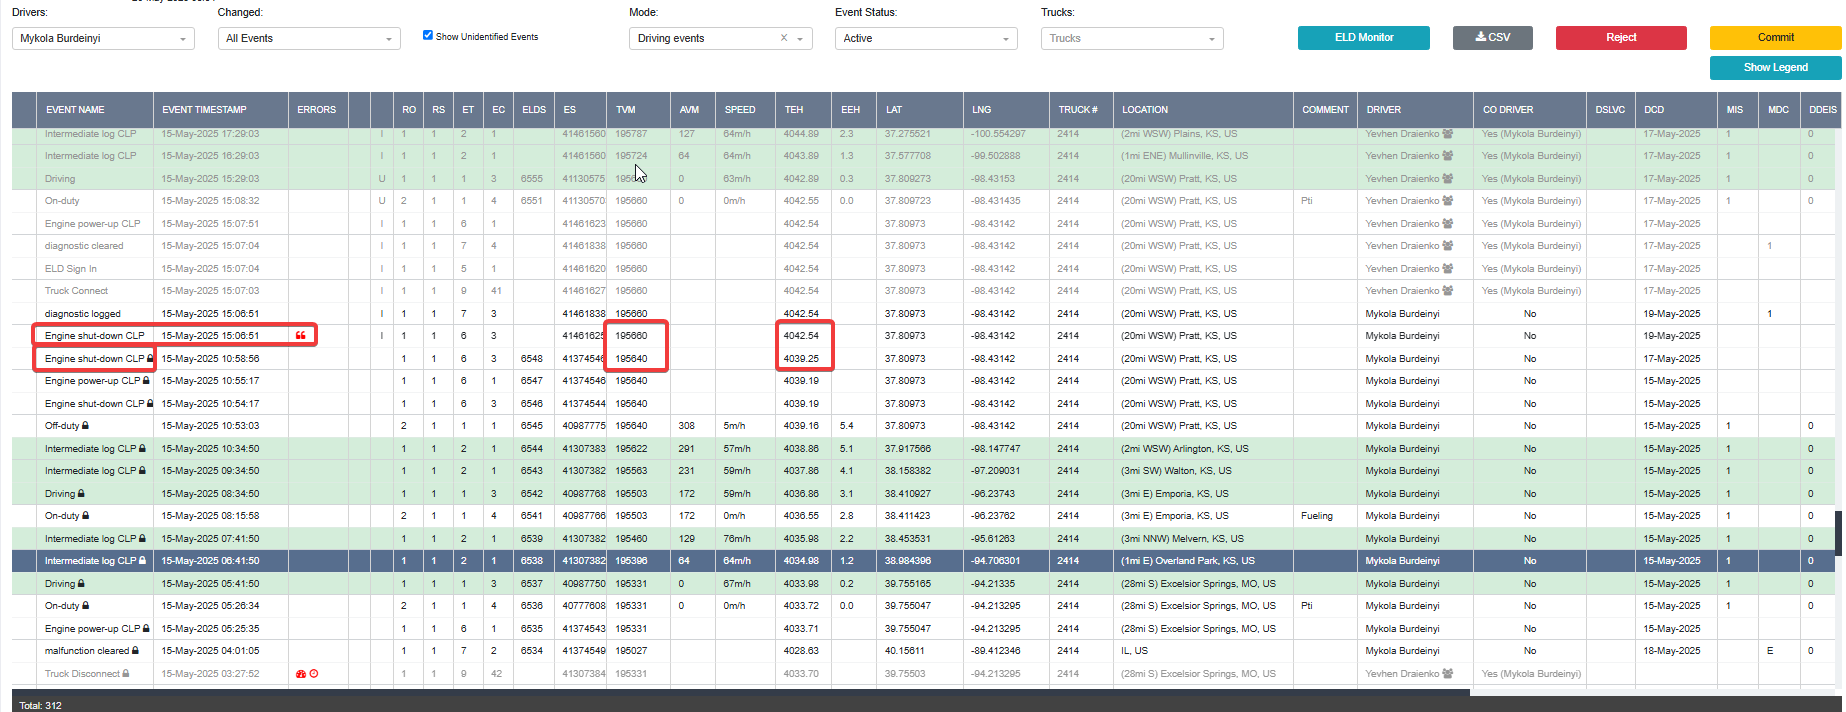
Task: Open the Drivers dropdown showing Mykola Burdeinyi
Action: (103, 38)
